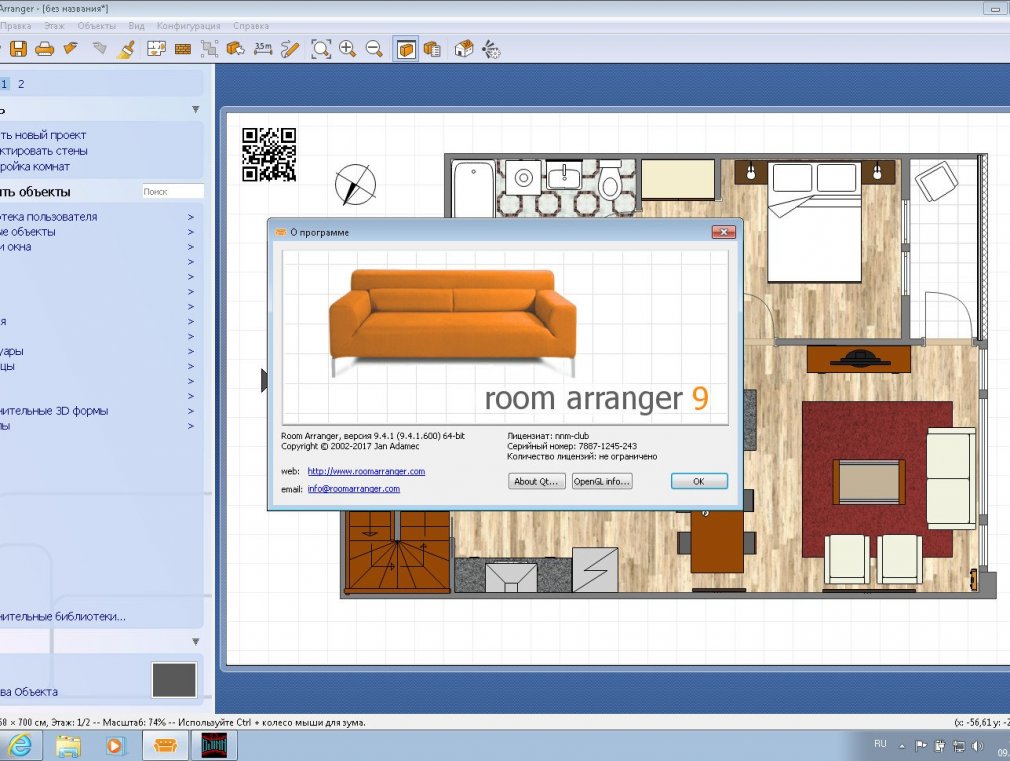Click the info@roomarranger.com email link
Viewport: 1010px width, 761px height.
click(354, 488)
